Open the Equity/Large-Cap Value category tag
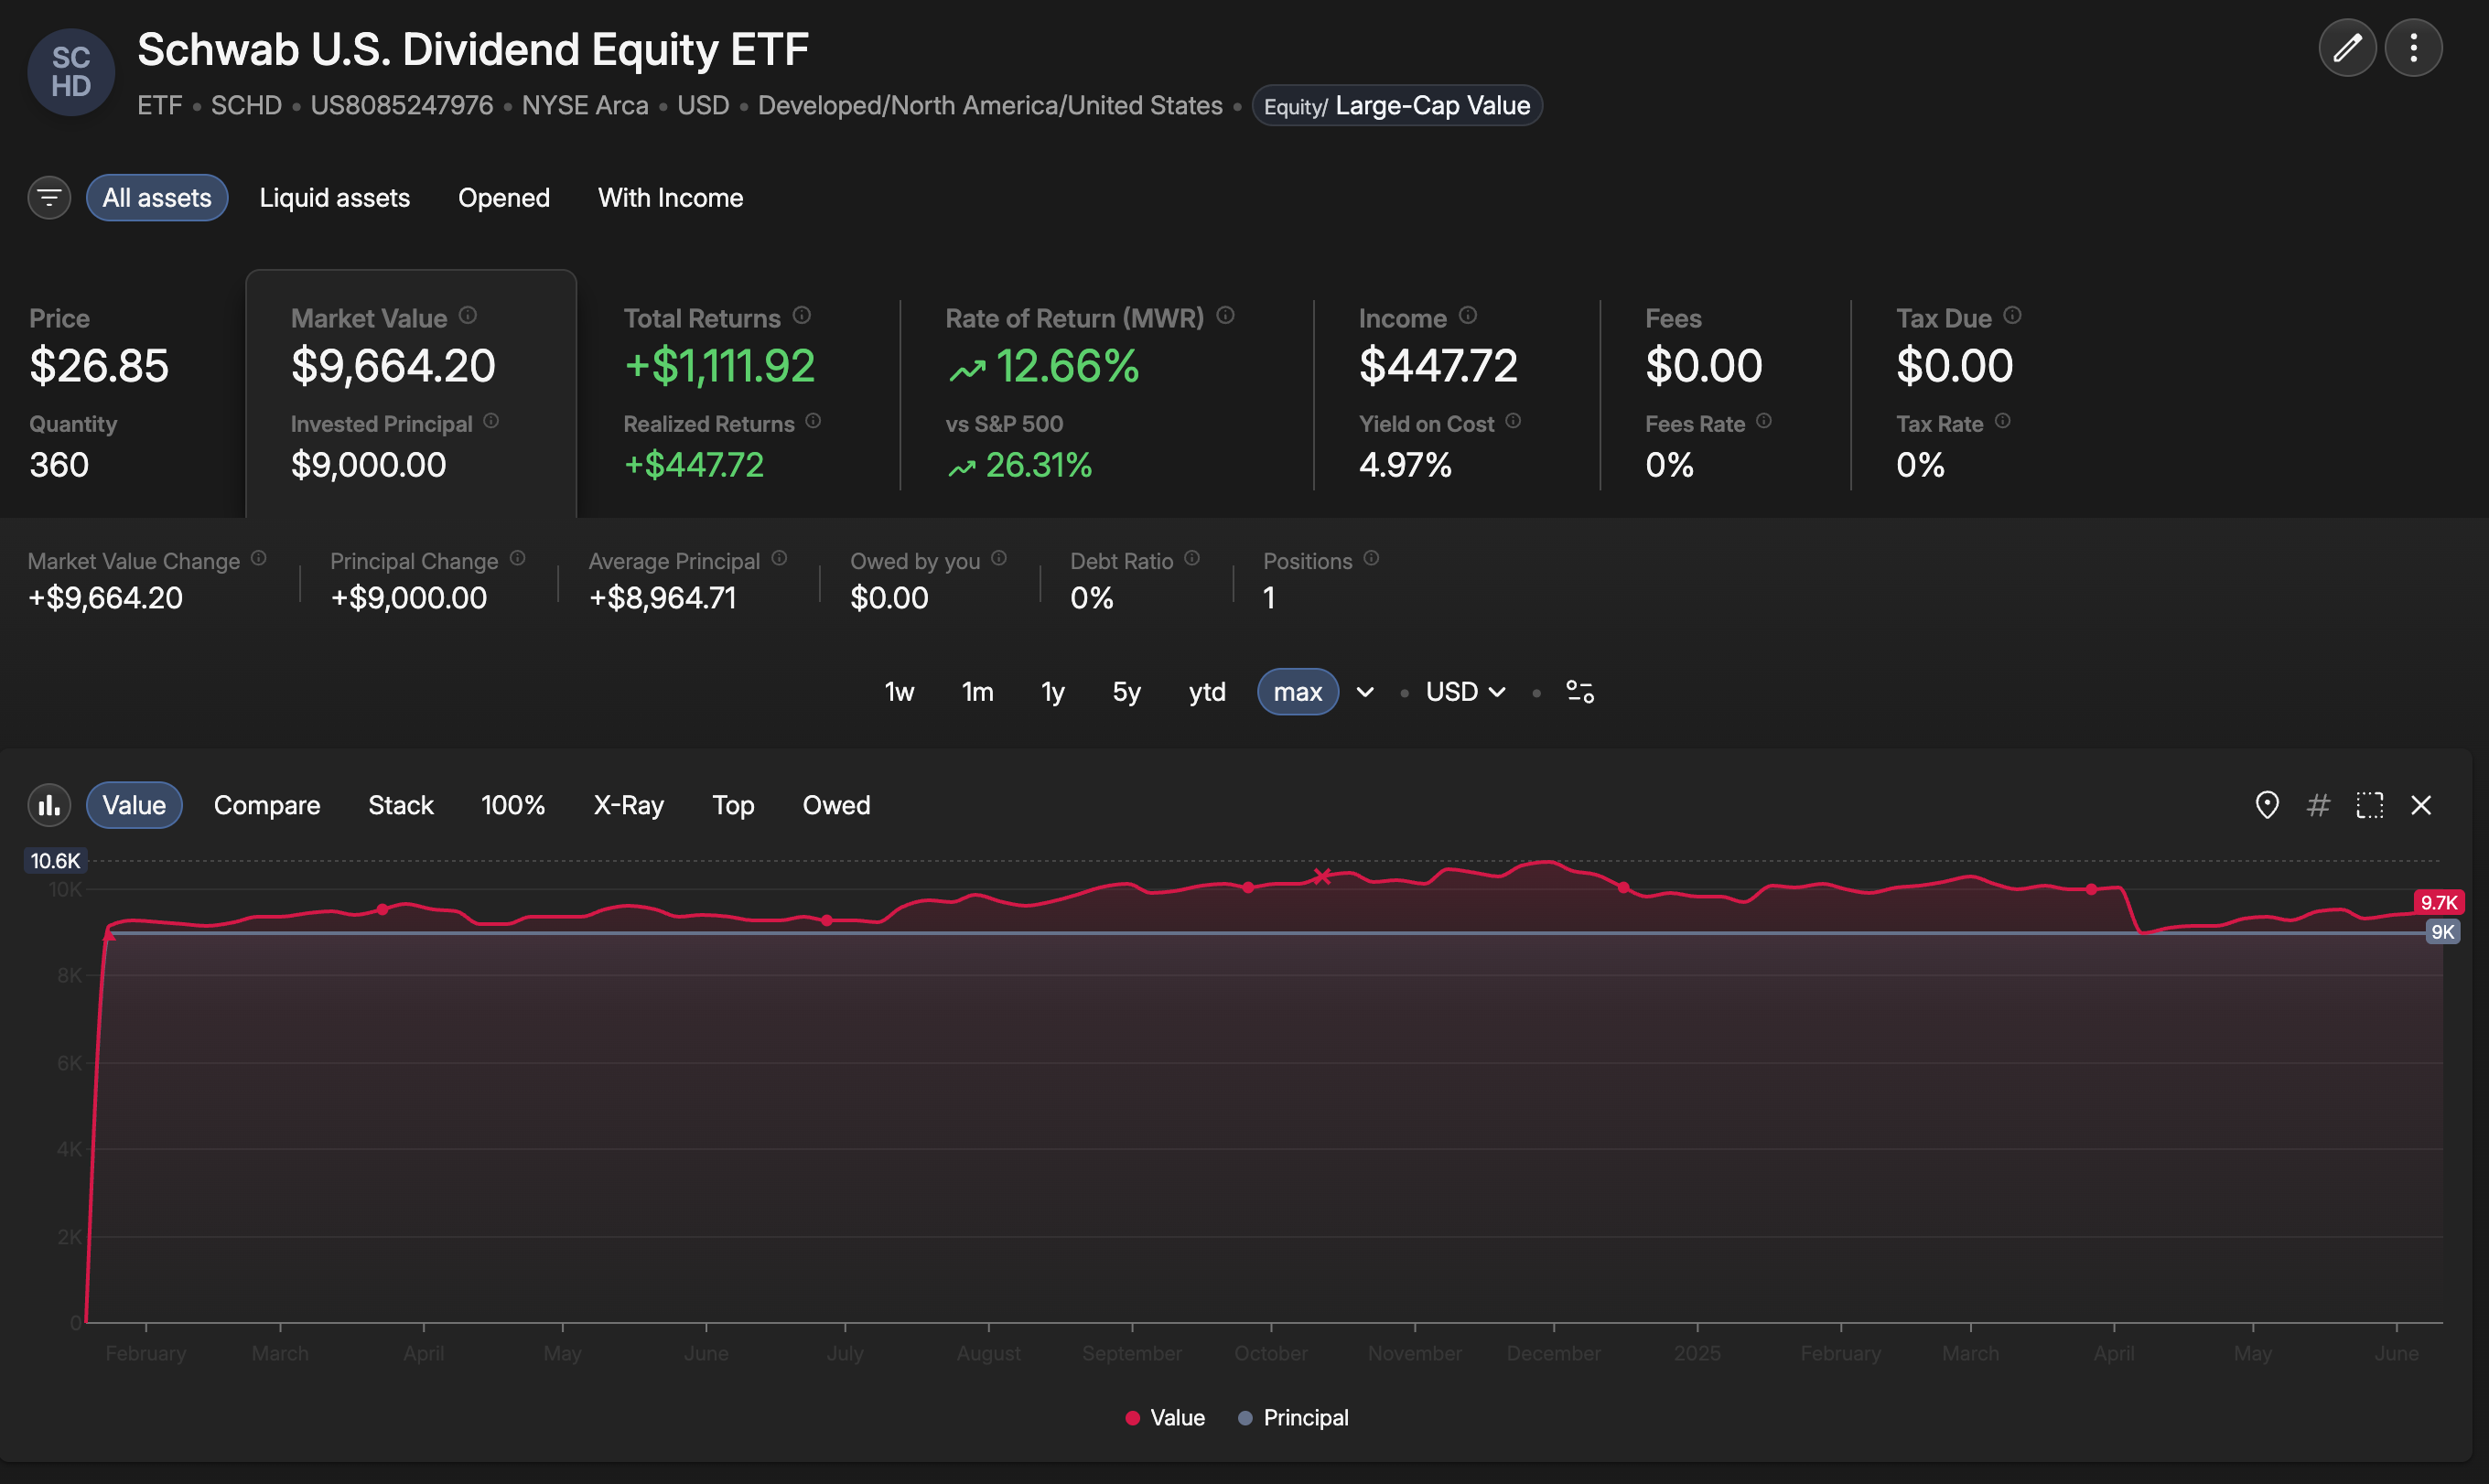 click(1396, 106)
